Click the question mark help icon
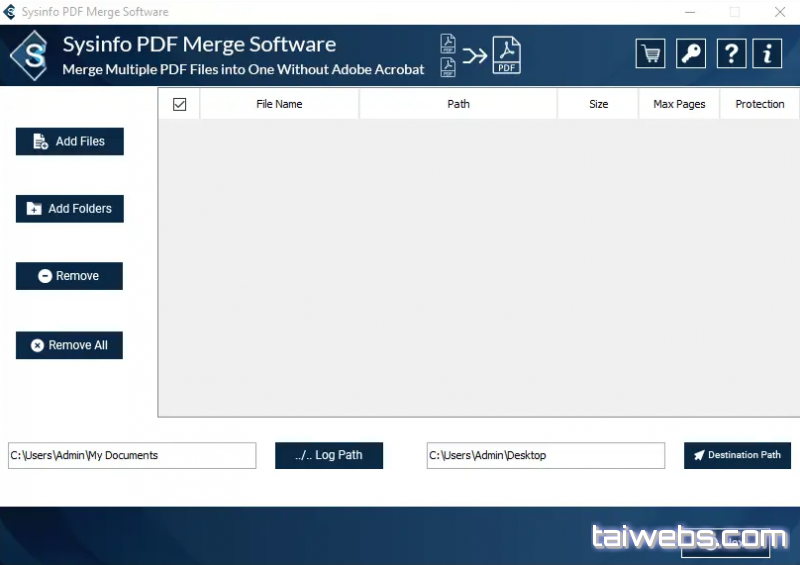The image size is (800, 565). click(730, 54)
